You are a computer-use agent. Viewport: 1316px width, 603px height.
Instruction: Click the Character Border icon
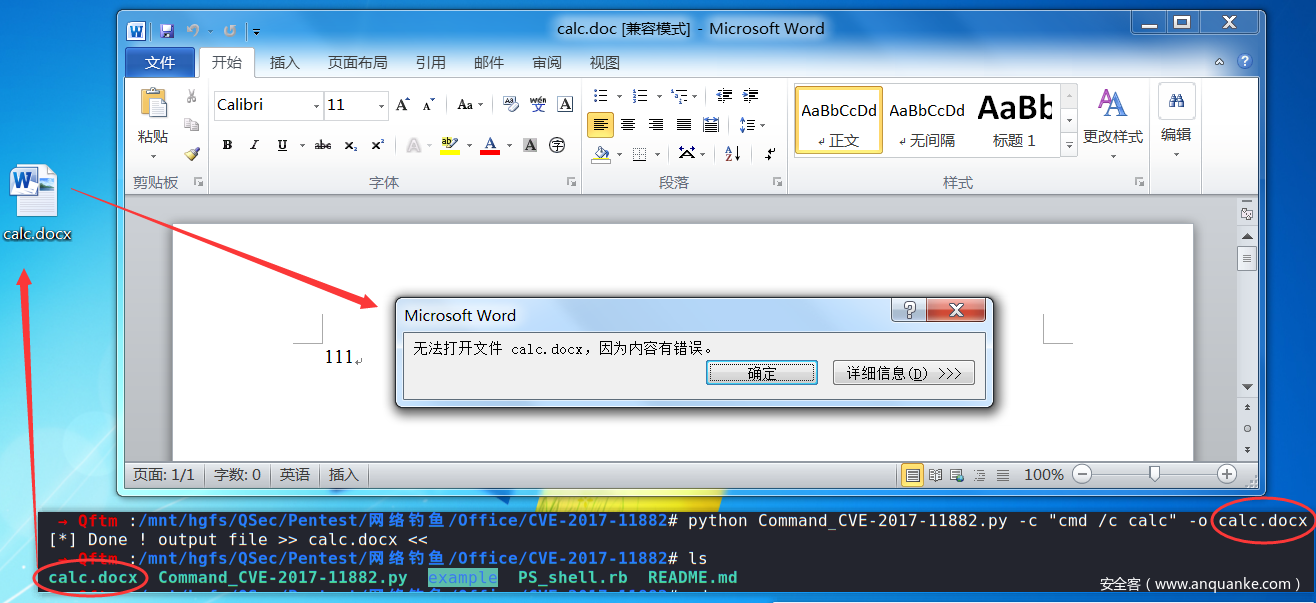point(565,104)
